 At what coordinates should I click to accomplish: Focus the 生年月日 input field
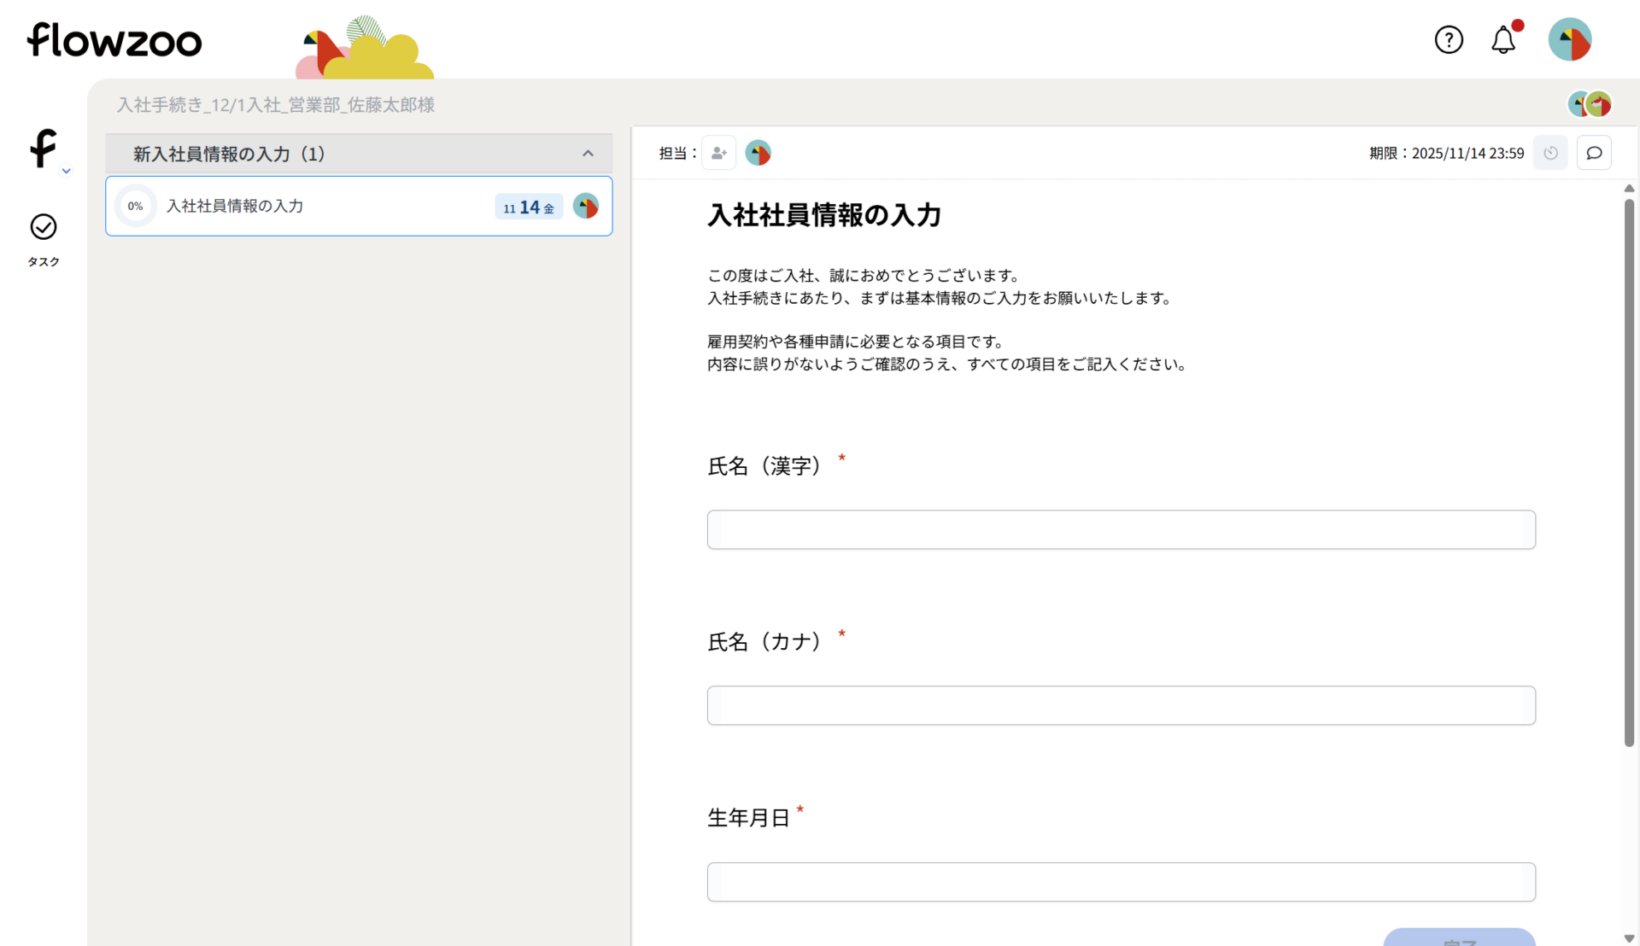[1120, 882]
